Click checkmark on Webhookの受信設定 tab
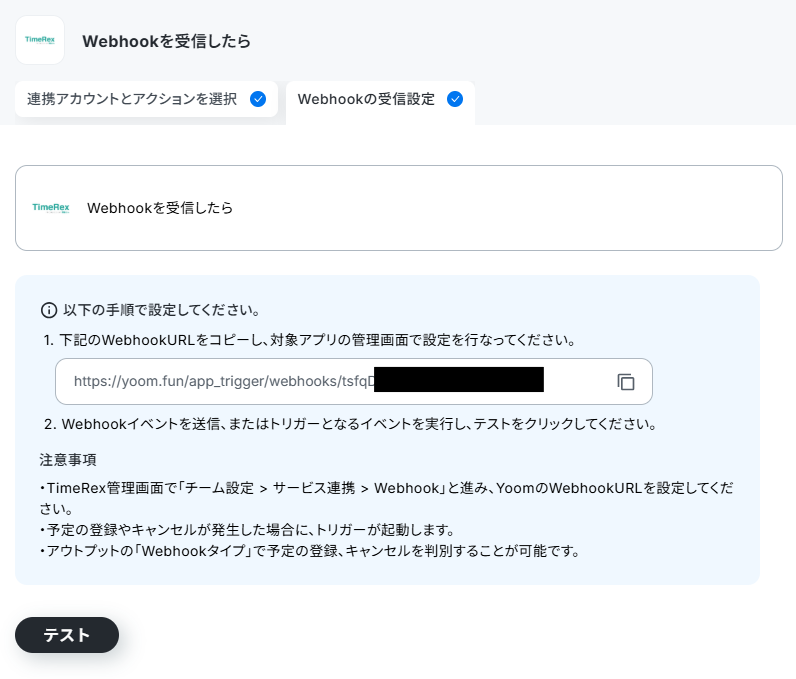The height and width of the screenshot is (679, 796). pyautogui.click(x=455, y=99)
